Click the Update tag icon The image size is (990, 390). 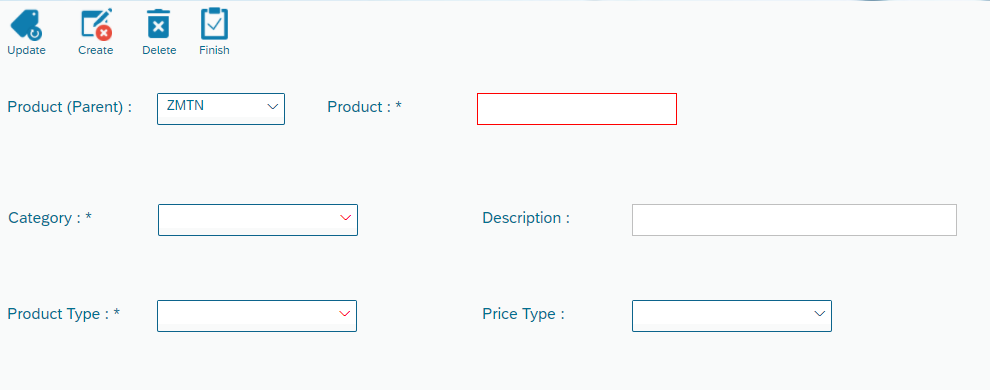click(x=26, y=24)
